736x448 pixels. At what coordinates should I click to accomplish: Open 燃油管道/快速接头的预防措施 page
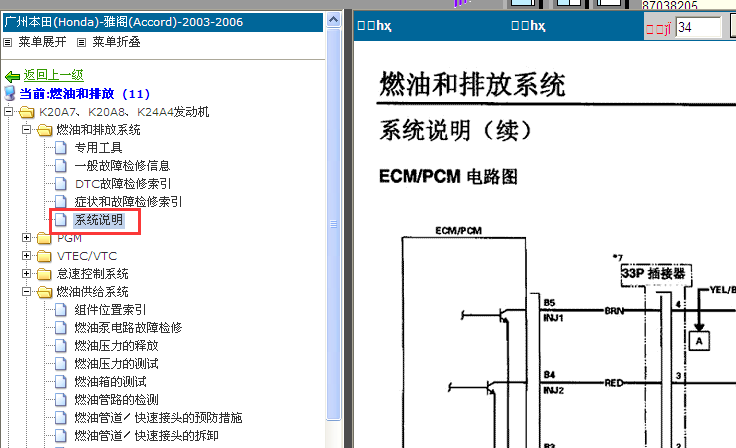[158, 417]
